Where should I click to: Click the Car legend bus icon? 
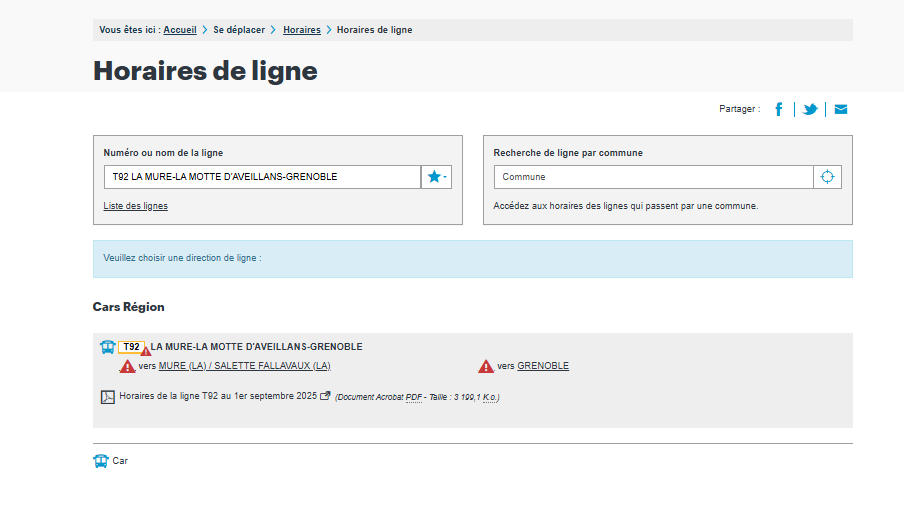pyautogui.click(x=100, y=461)
